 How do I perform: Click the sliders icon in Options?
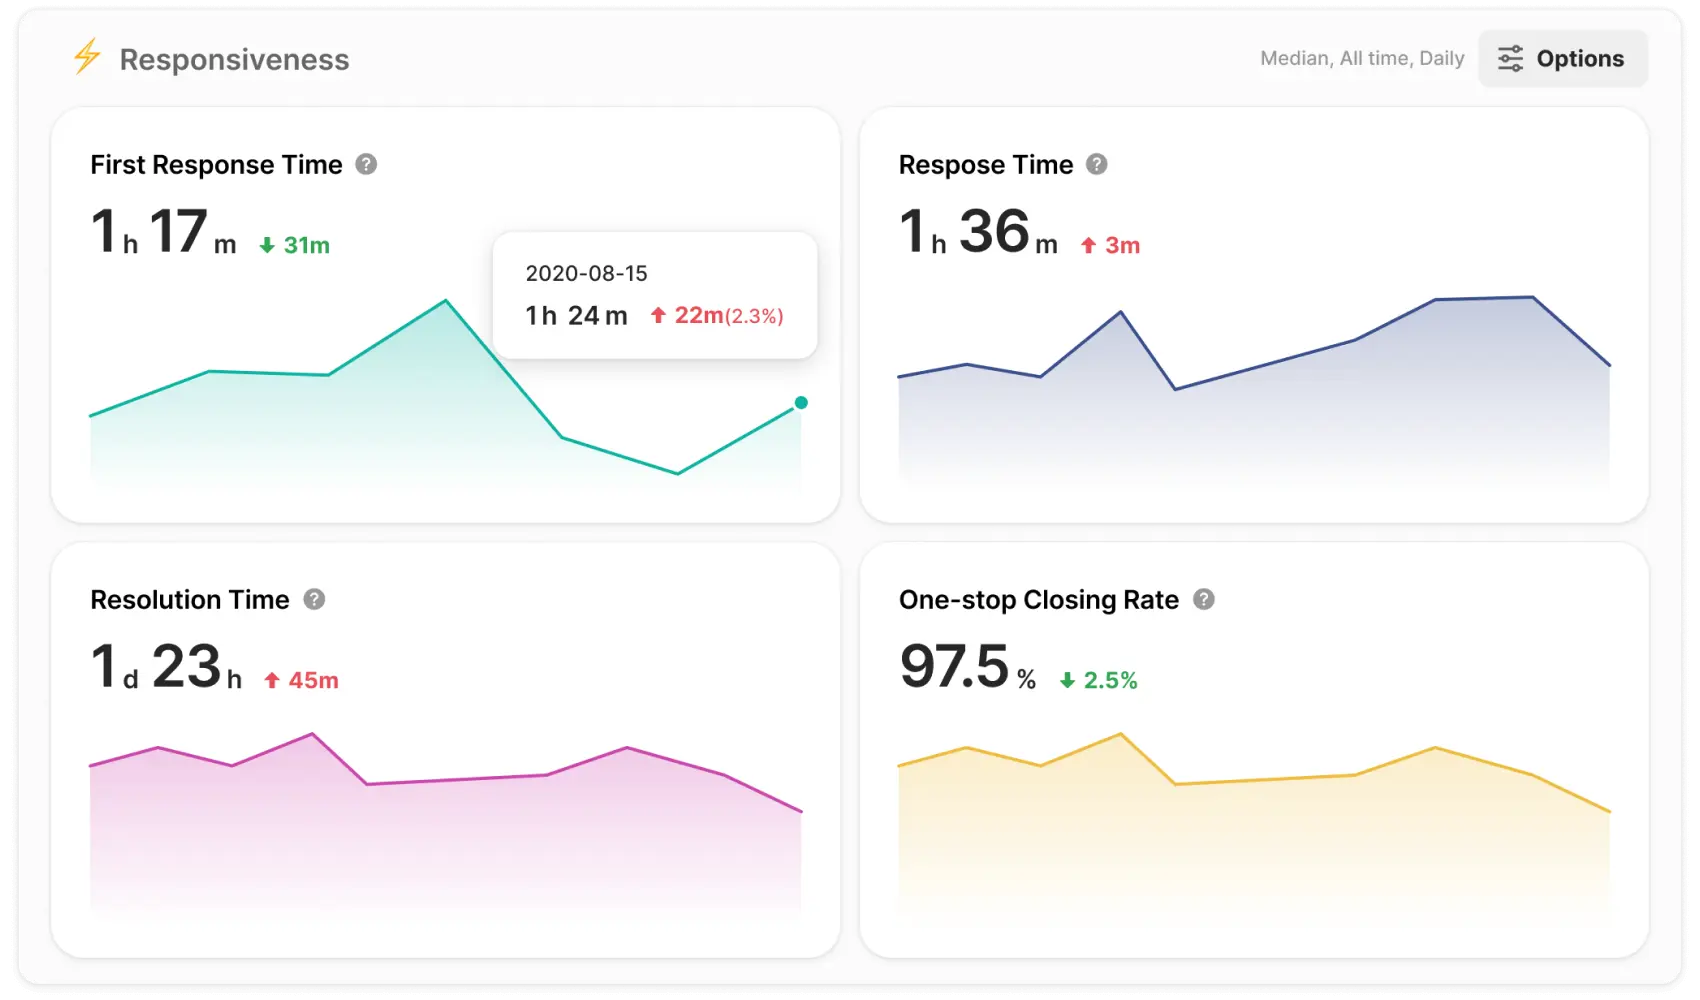(1510, 59)
